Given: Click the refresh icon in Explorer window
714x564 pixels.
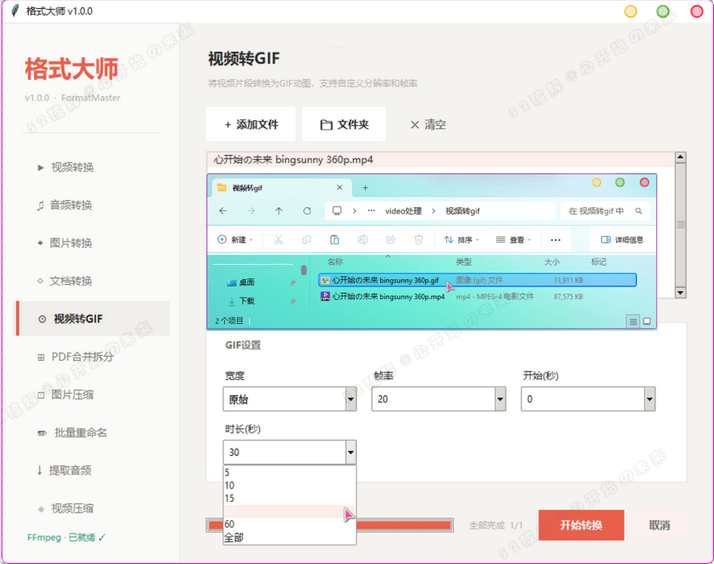Looking at the screenshot, I should (x=307, y=211).
